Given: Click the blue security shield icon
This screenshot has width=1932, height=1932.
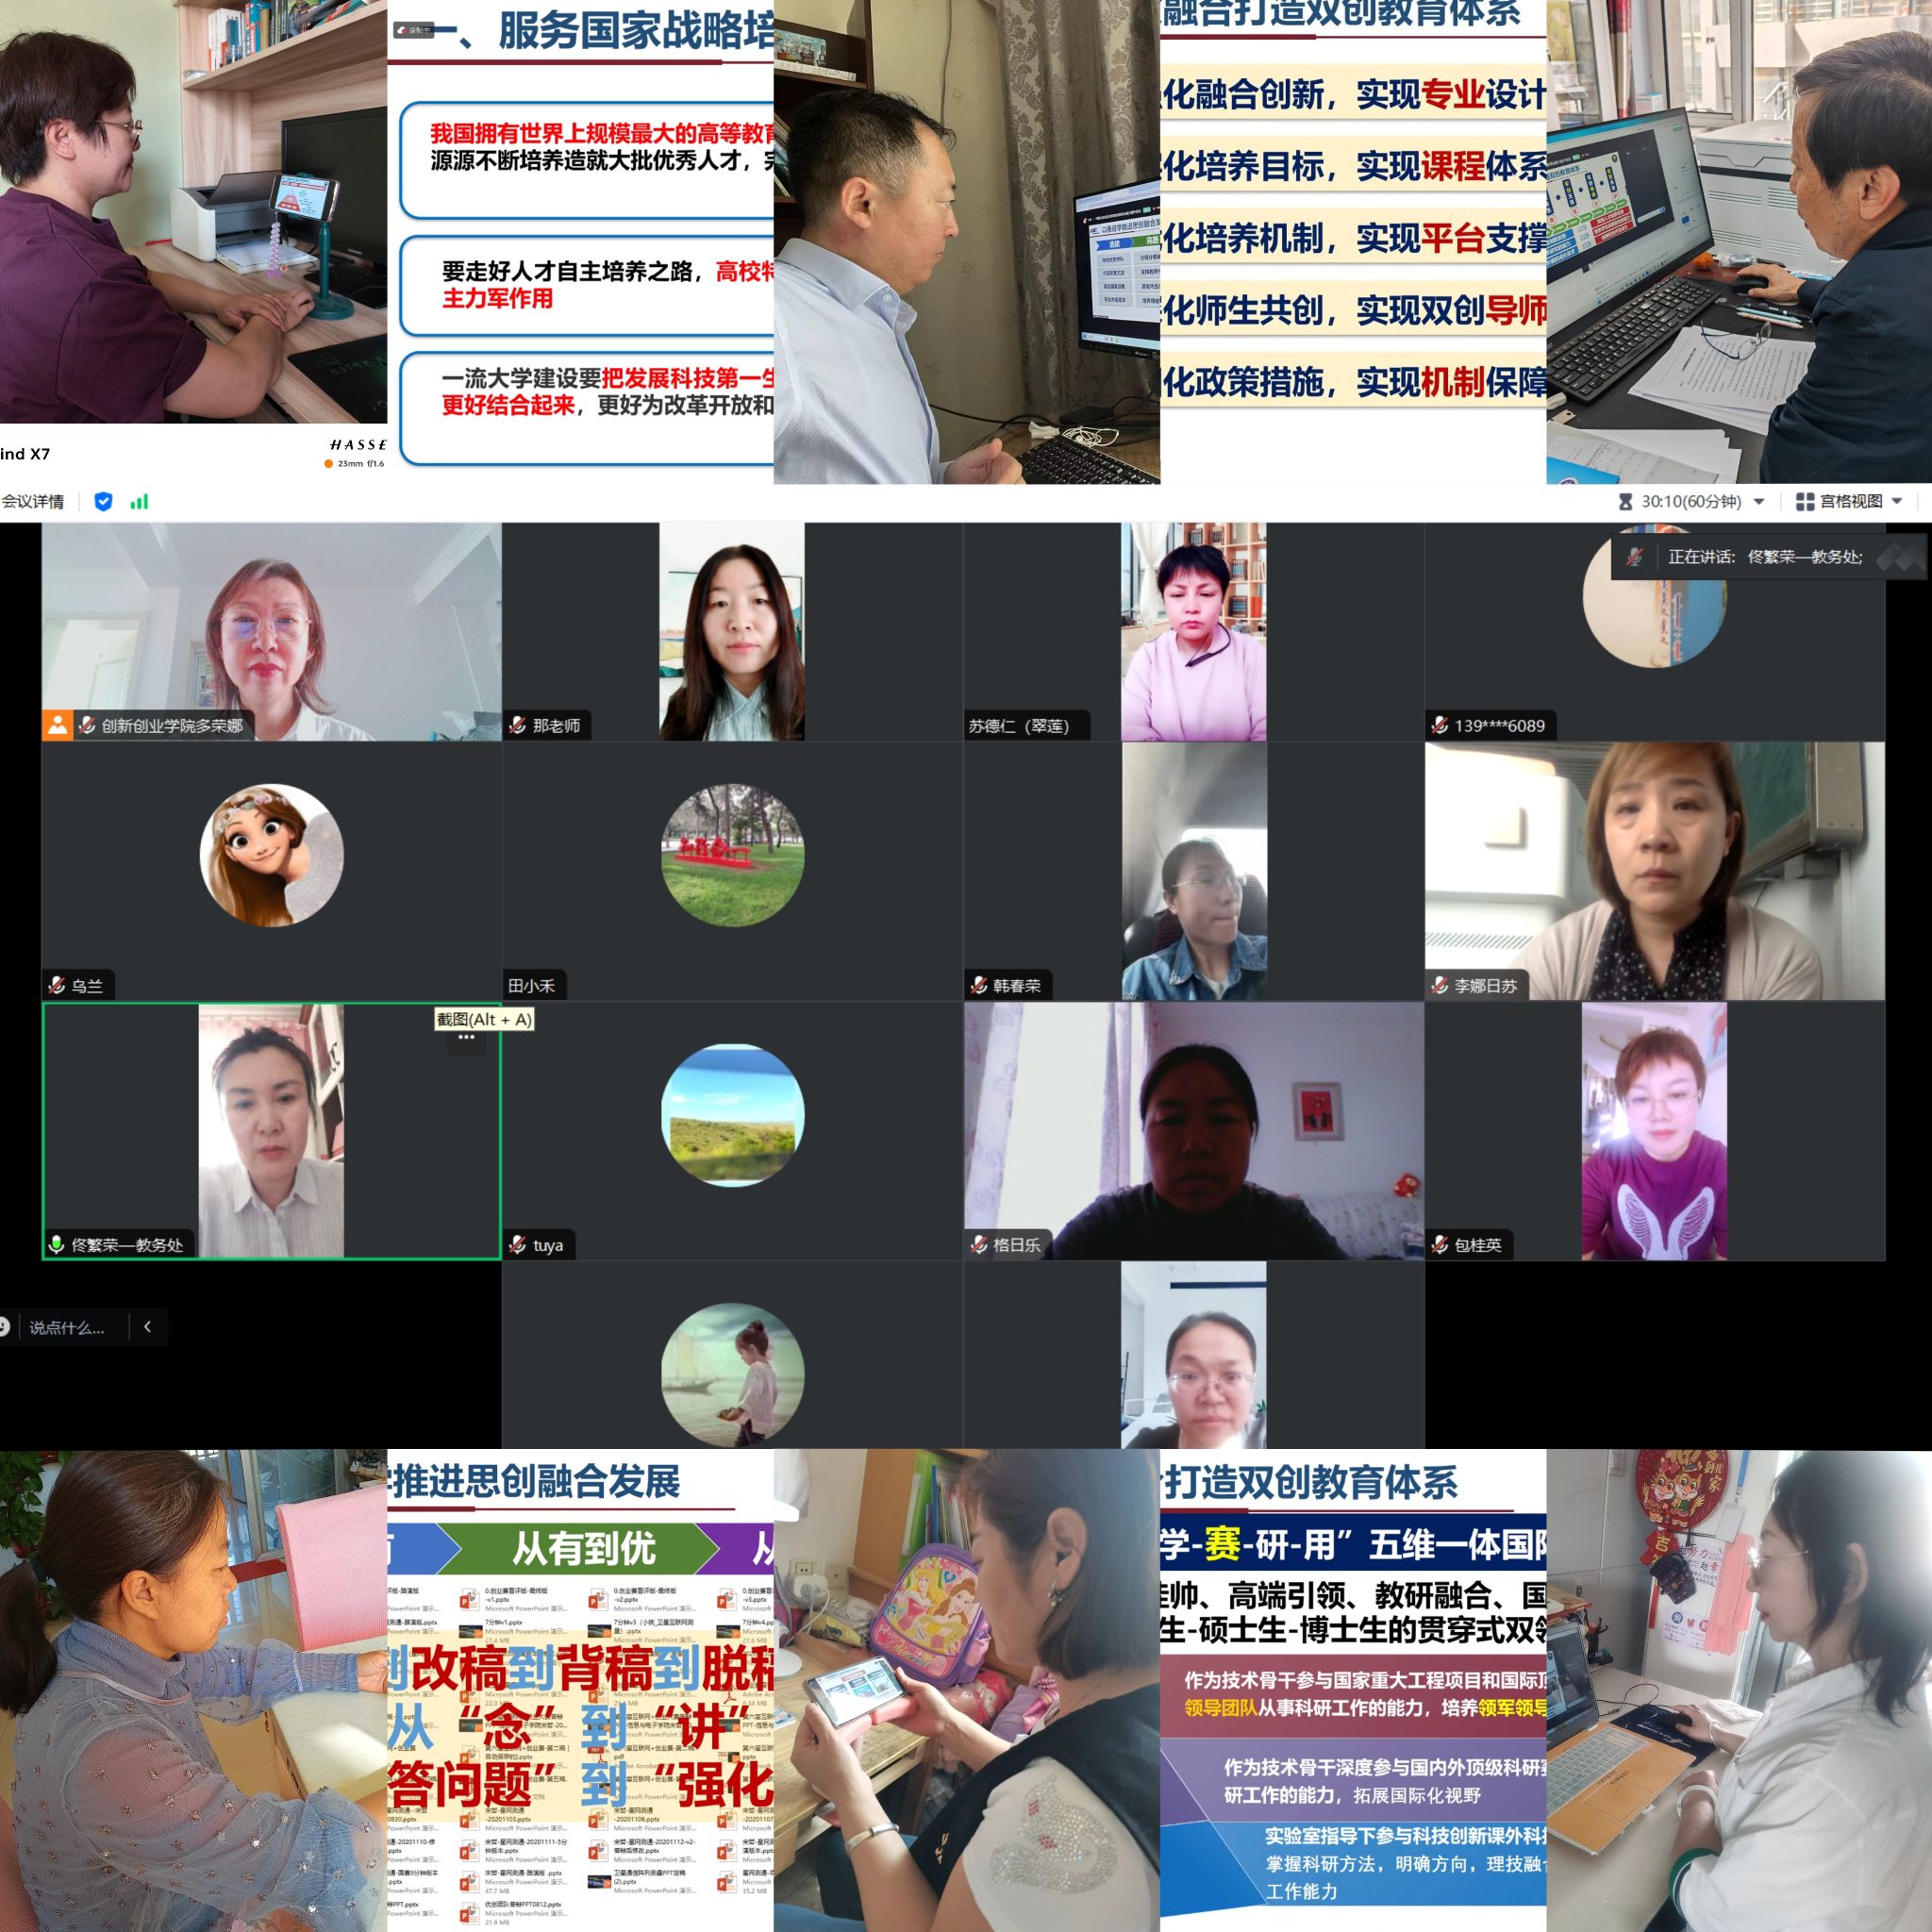Looking at the screenshot, I should (x=103, y=501).
